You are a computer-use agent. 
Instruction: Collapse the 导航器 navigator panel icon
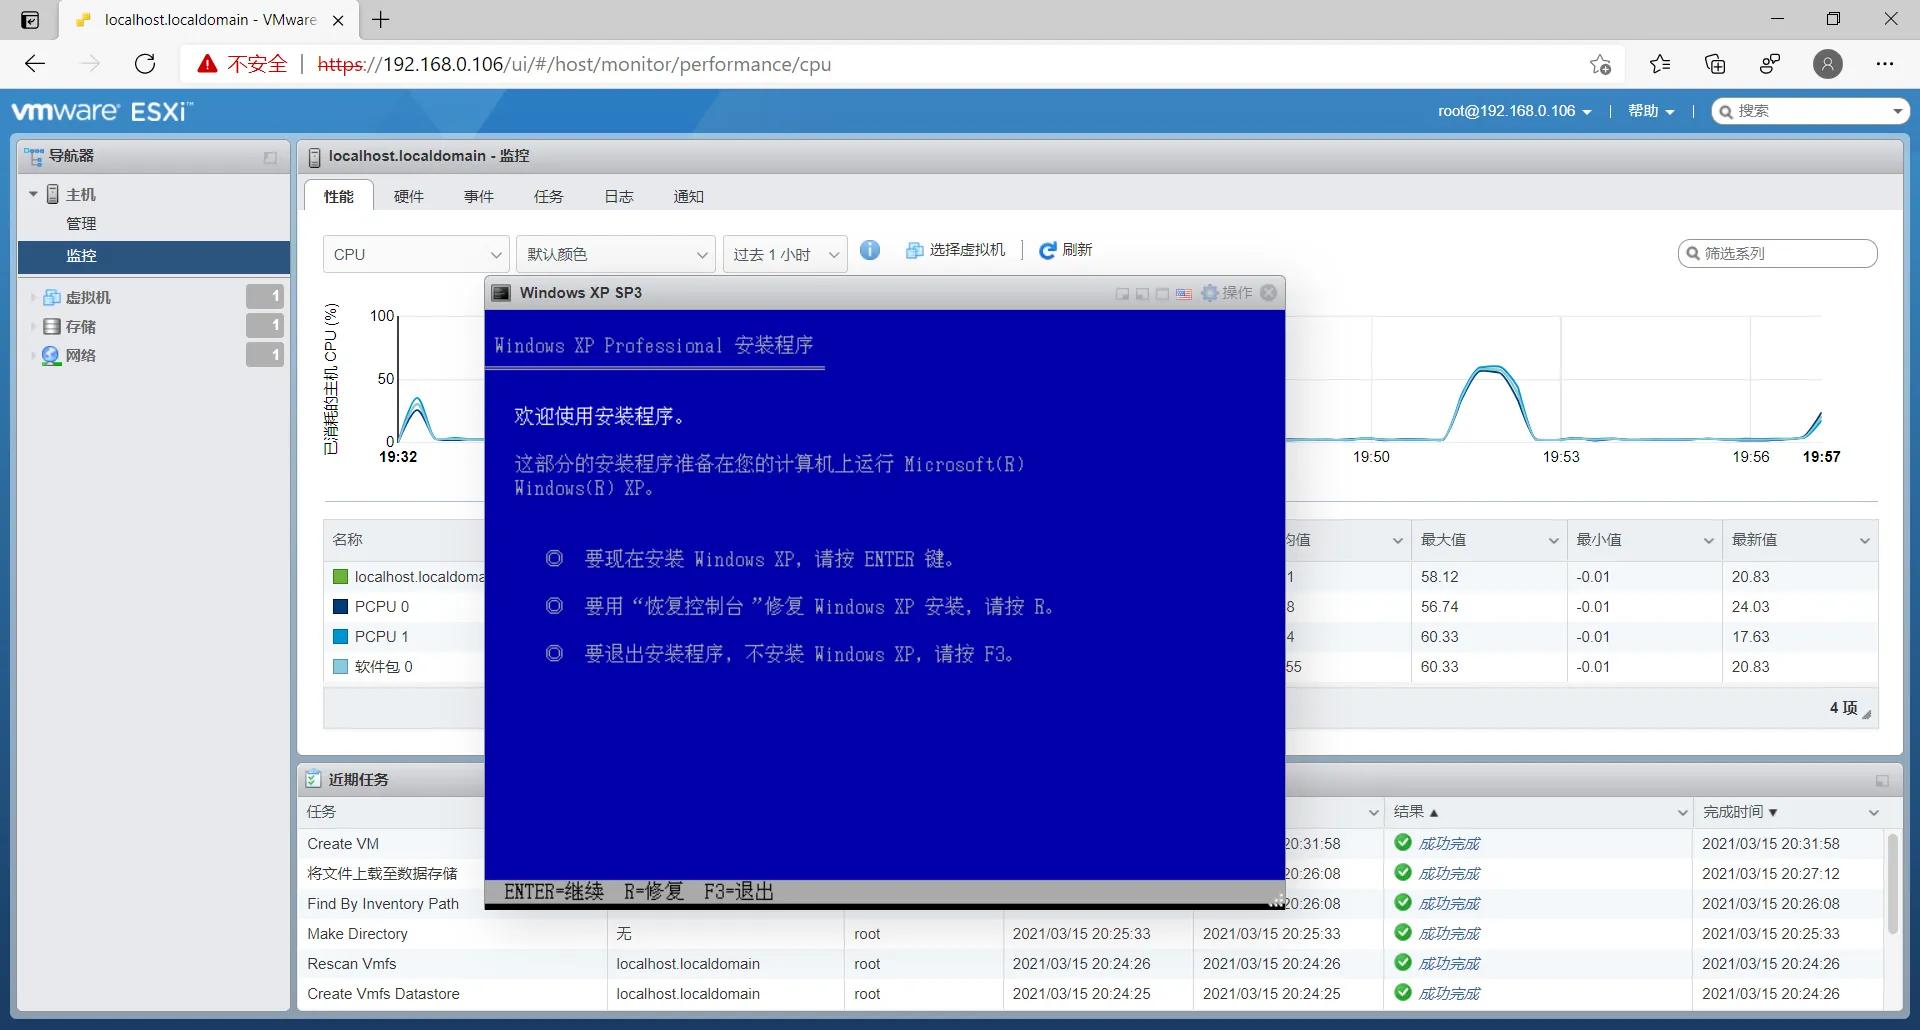[270, 157]
